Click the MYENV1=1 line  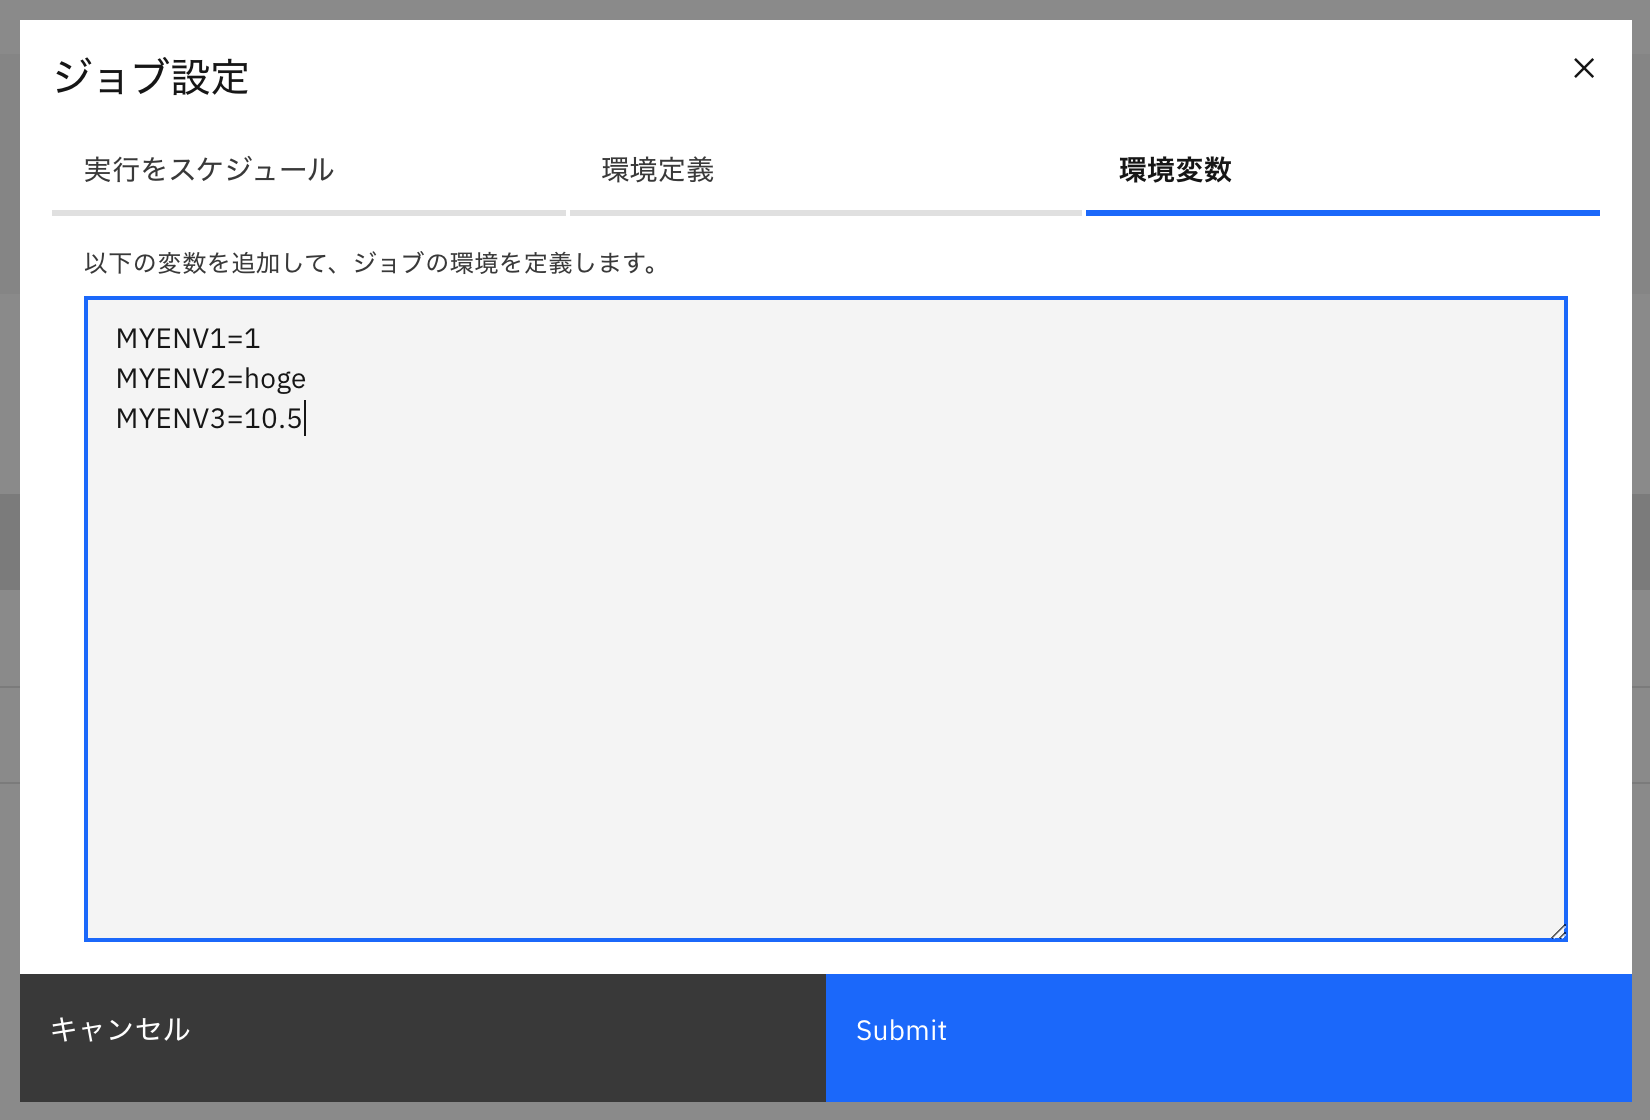(188, 339)
